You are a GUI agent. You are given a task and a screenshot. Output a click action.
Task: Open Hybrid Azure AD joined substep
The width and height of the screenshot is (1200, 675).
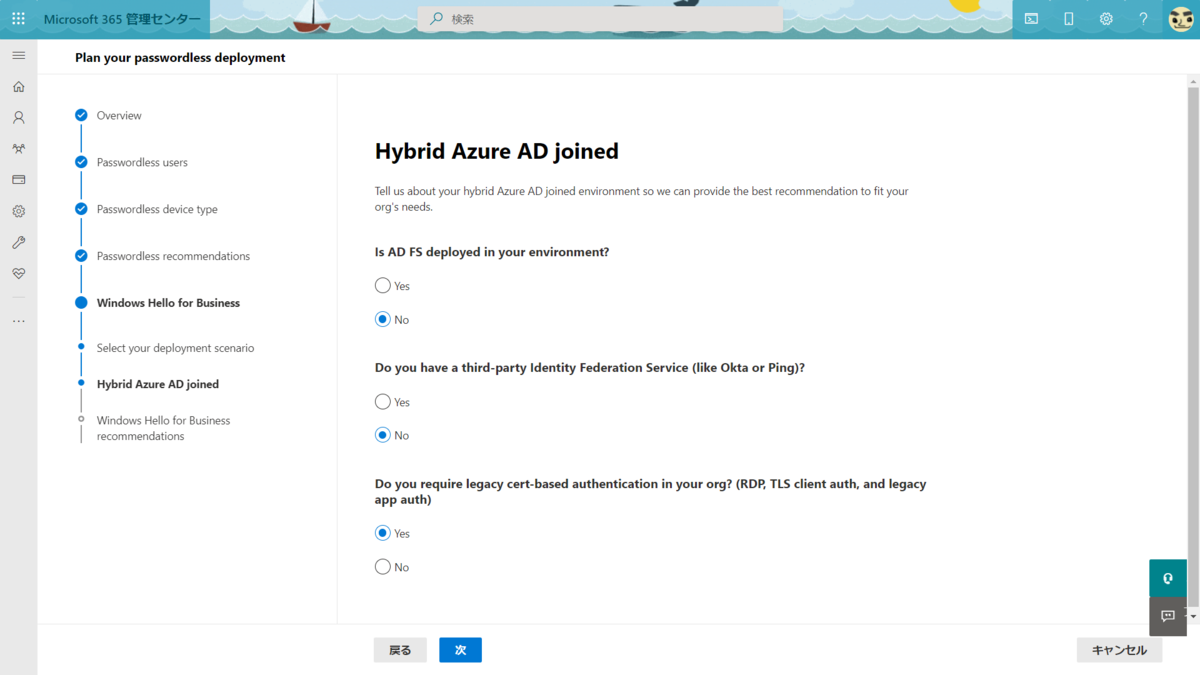(157, 384)
